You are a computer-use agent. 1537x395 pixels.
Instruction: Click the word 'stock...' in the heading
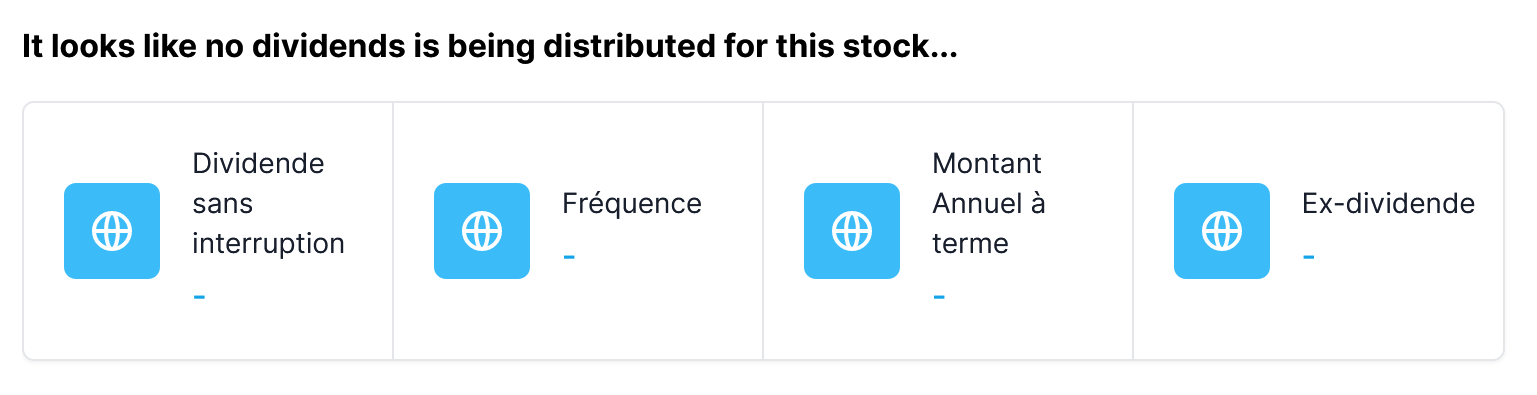pyautogui.click(x=903, y=48)
